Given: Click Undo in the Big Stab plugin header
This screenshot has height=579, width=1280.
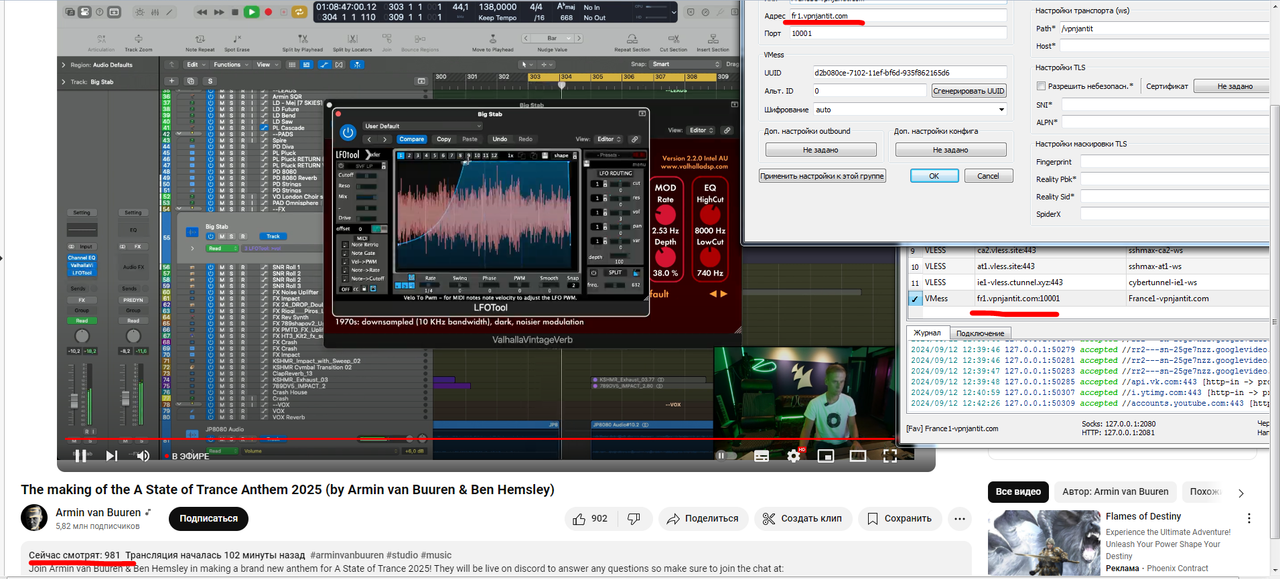Looking at the screenshot, I should pos(499,139).
